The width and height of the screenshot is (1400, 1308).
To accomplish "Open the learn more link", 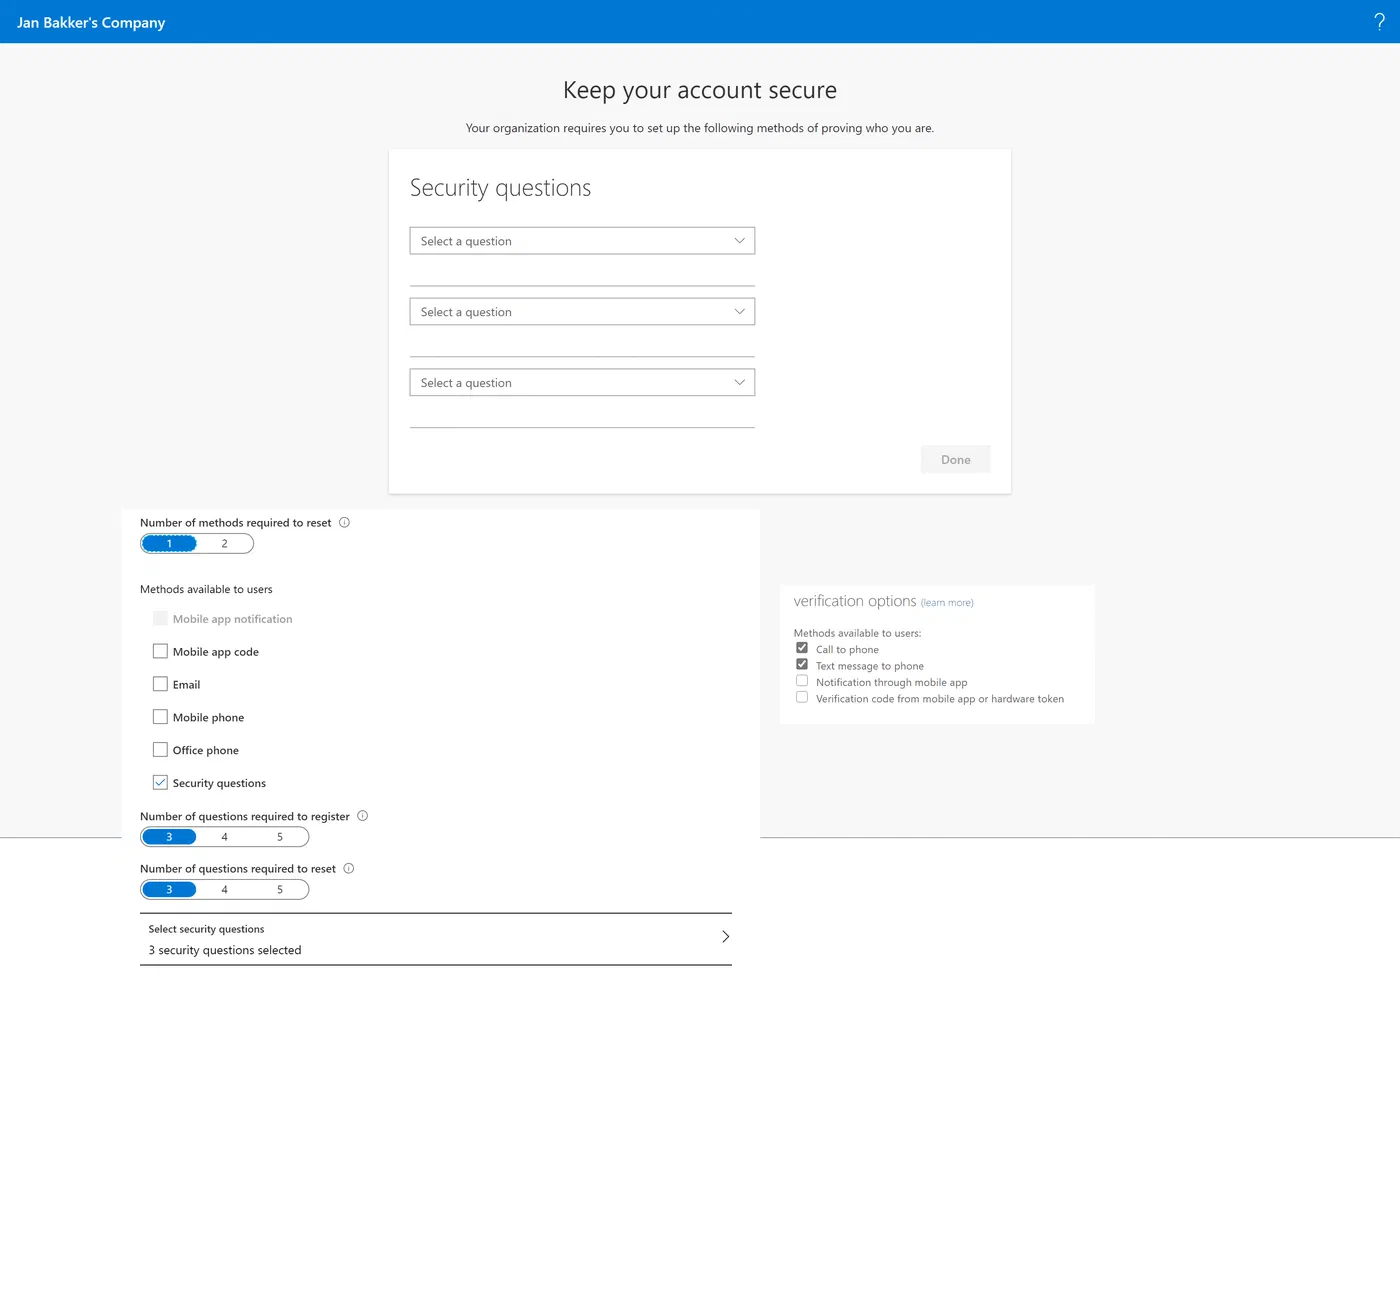I will [x=947, y=603].
